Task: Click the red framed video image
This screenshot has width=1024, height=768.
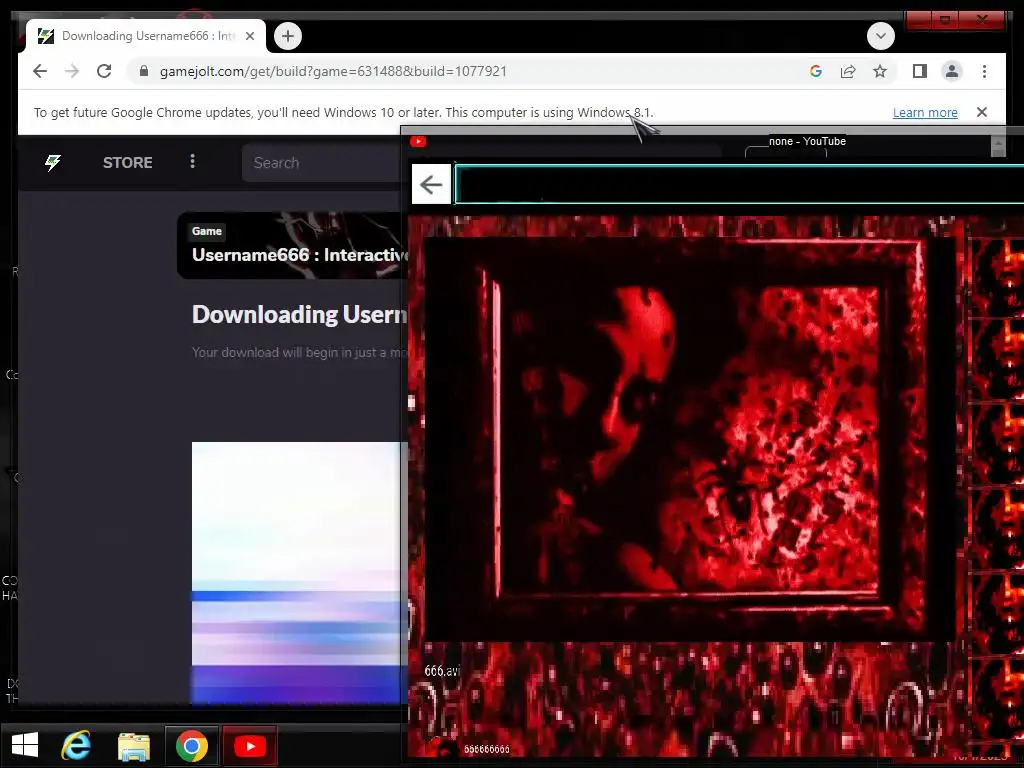Action: (x=688, y=439)
